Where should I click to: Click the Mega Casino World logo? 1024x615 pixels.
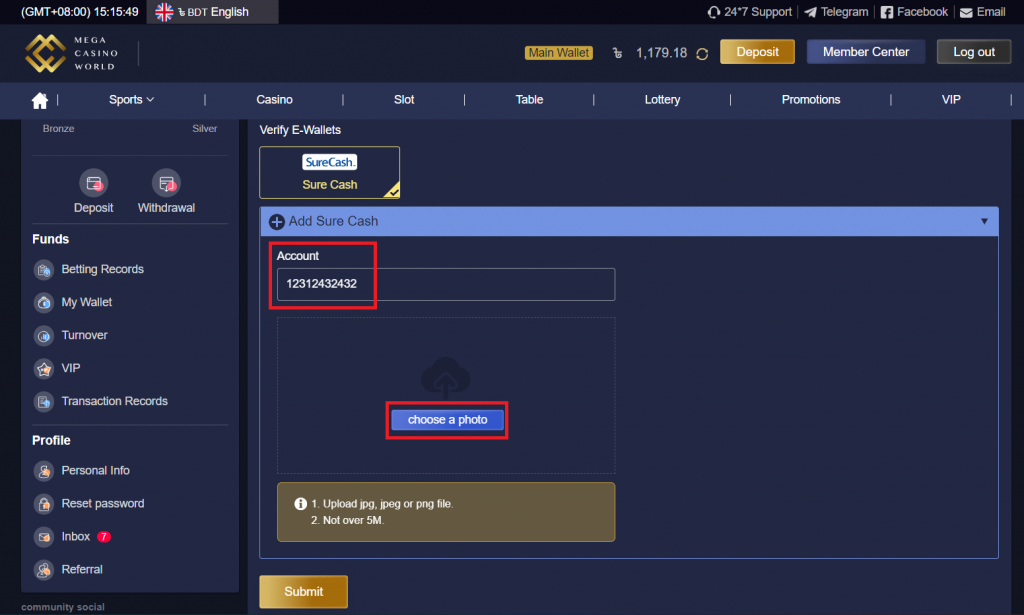click(72, 53)
